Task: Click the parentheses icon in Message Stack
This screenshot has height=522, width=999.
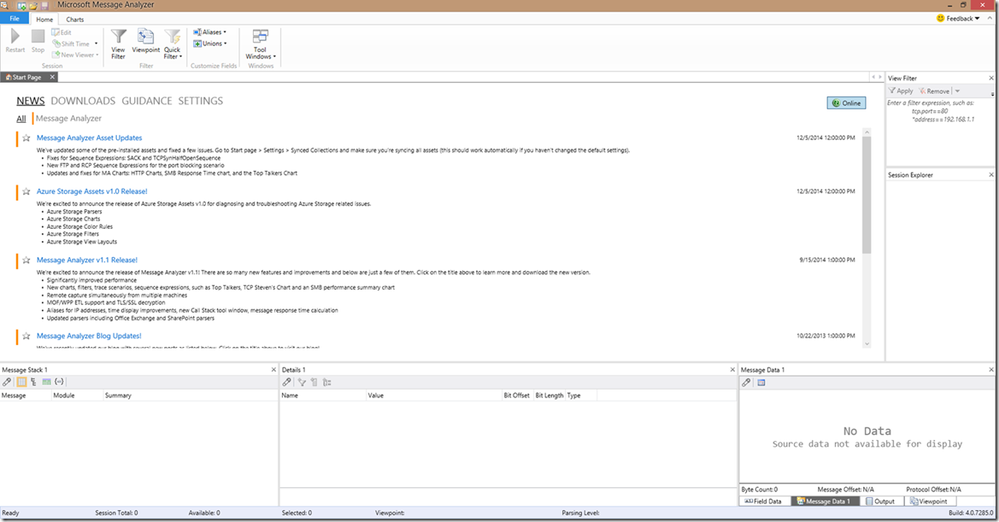Action: (x=59, y=382)
